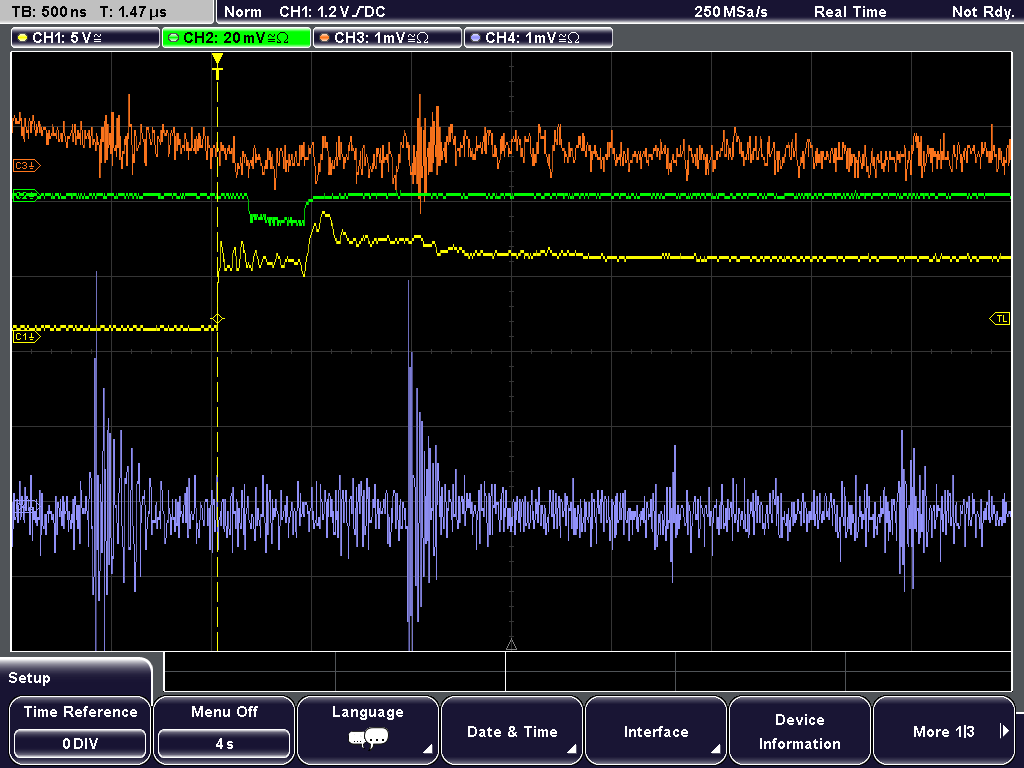Click the Norm trigger mode label

point(242,12)
